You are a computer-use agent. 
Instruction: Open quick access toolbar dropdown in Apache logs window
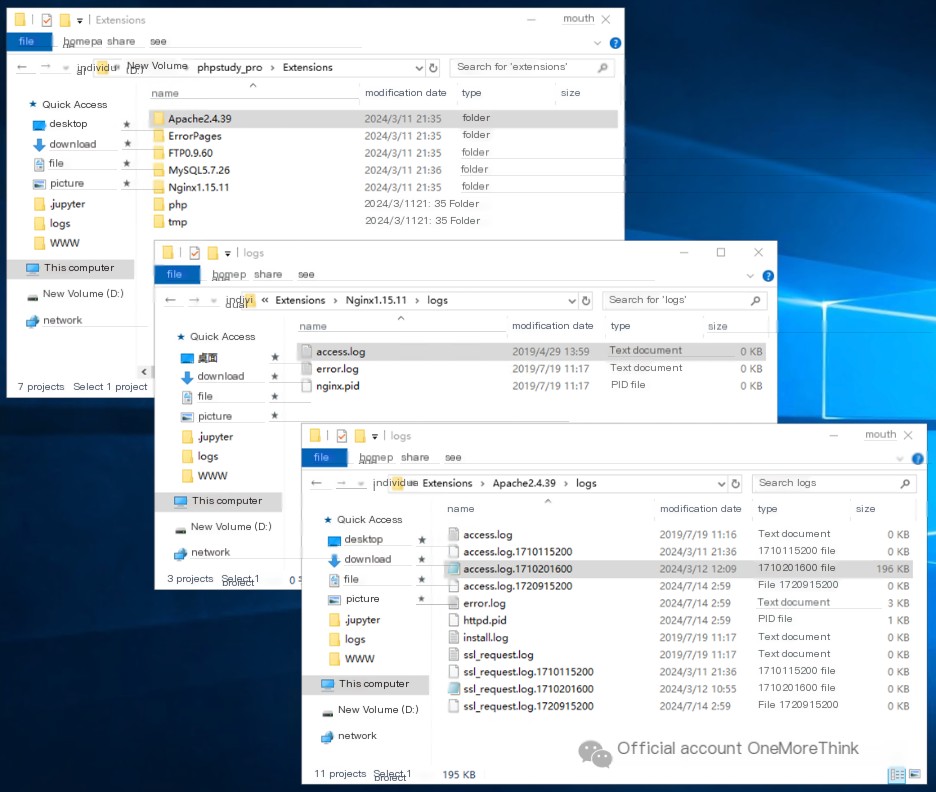coord(374,437)
